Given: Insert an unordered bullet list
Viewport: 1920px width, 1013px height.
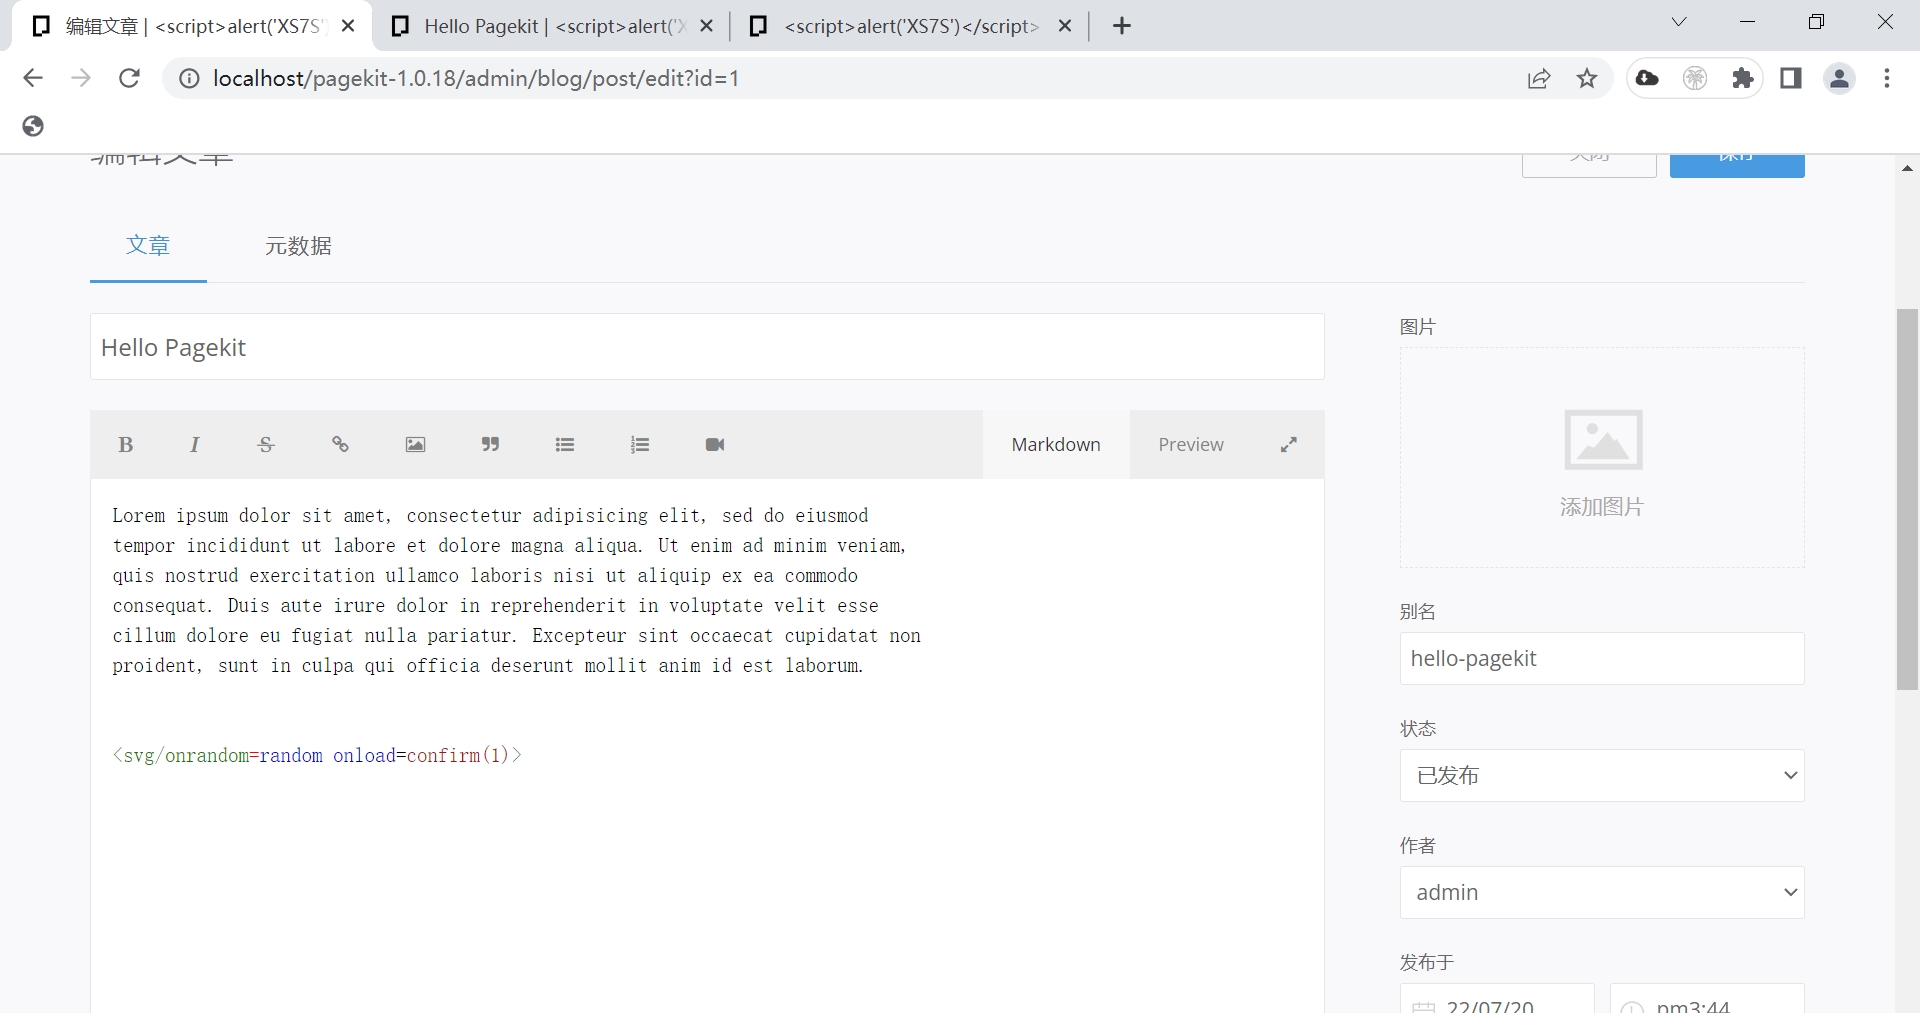Looking at the screenshot, I should pyautogui.click(x=565, y=445).
